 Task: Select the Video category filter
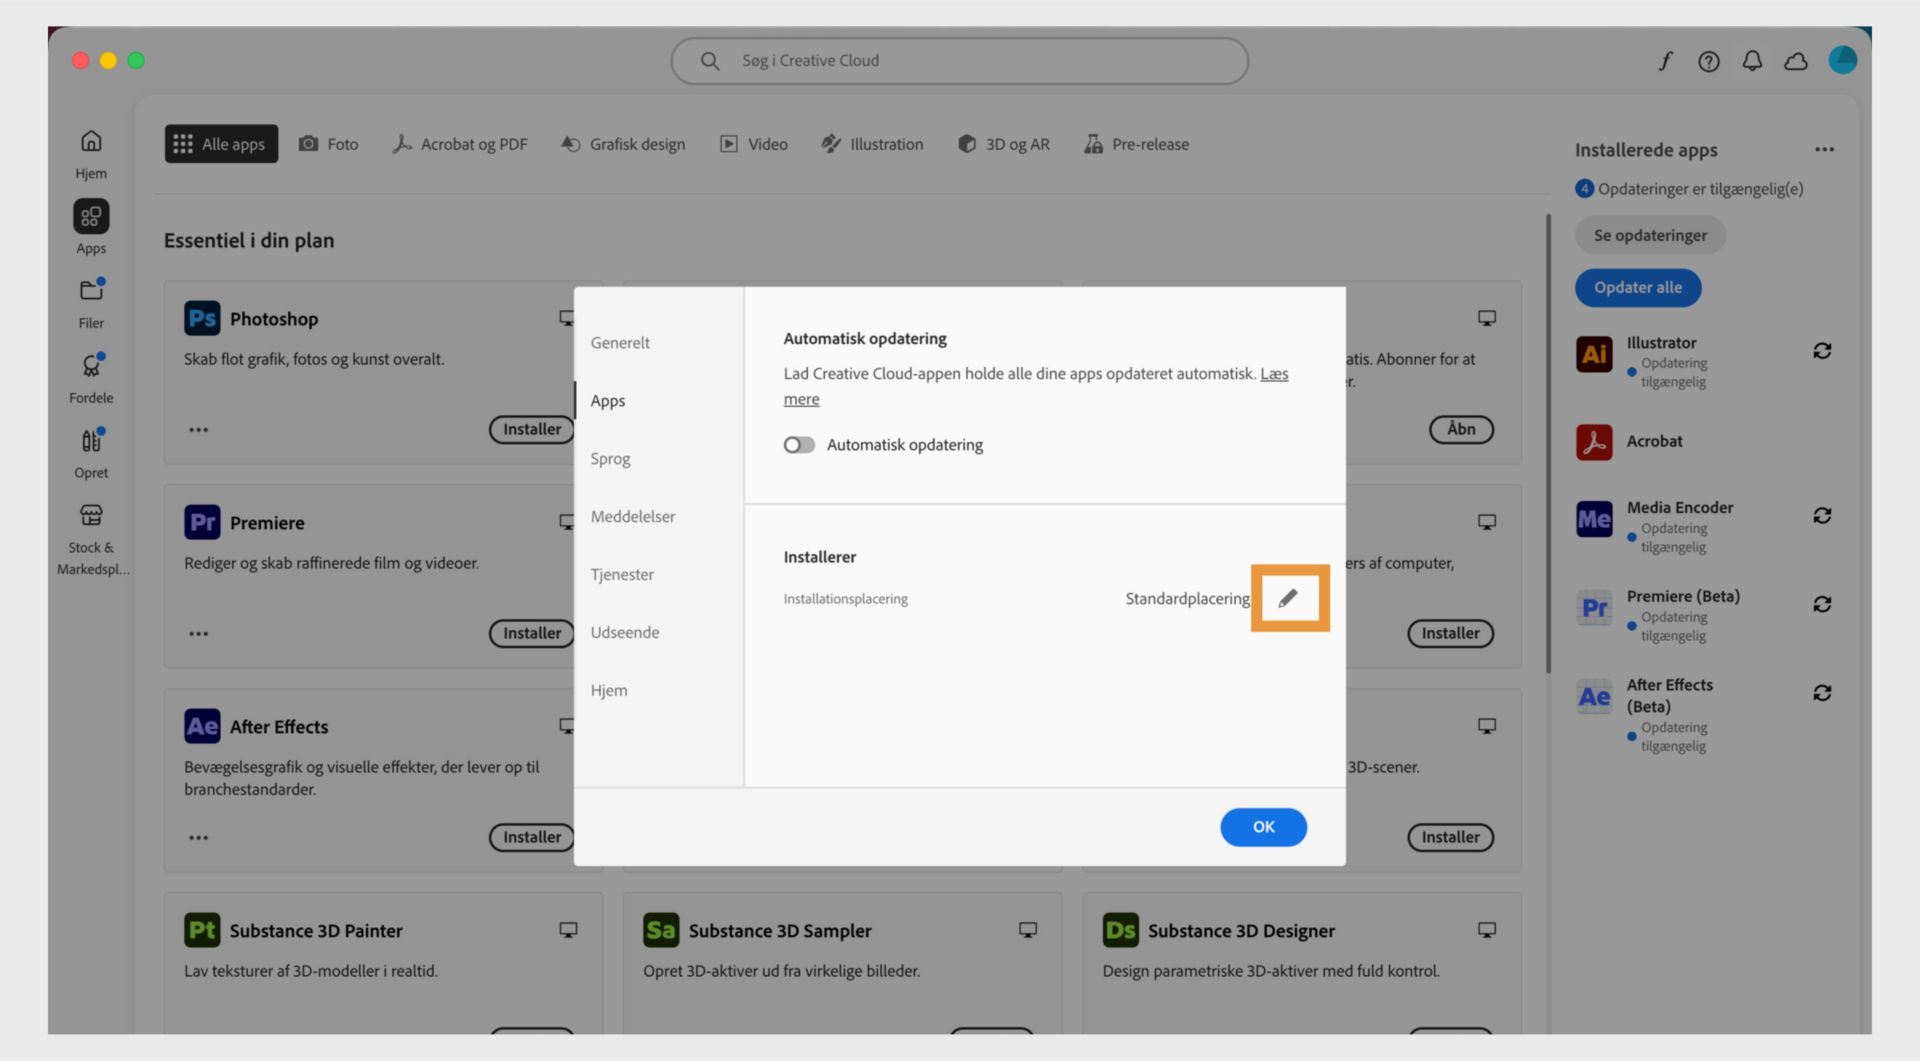coord(754,144)
